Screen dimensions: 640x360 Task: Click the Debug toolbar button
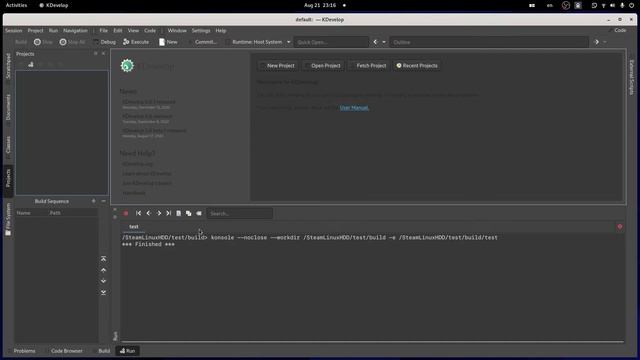coord(104,42)
